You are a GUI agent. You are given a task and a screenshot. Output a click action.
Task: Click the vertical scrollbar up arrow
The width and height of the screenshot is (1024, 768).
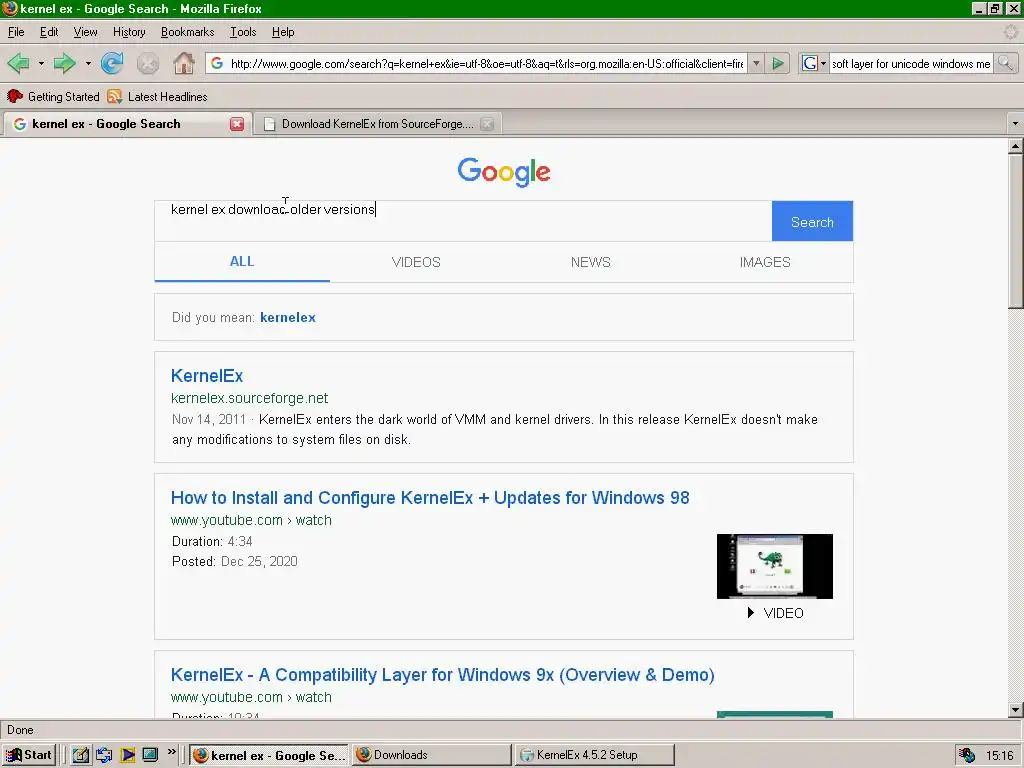tap(1015, 146)
